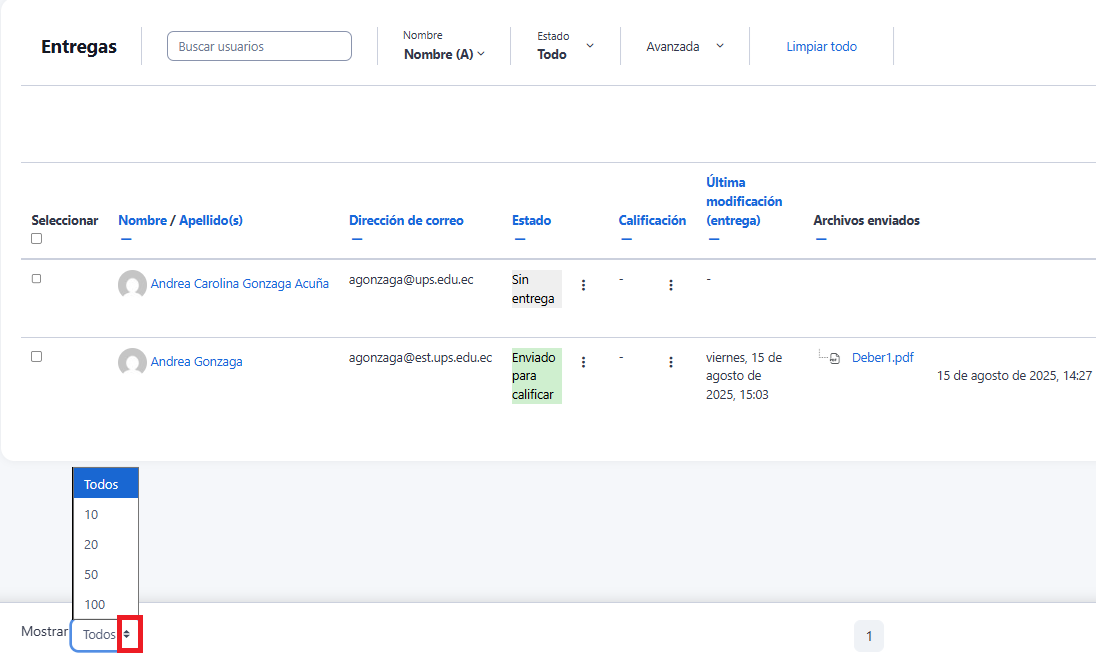This screenshot has height=658, width=1096.
Task: Open the Deber1.pdf submitted file
Action: pyautogui.click(x=882, y=358)
